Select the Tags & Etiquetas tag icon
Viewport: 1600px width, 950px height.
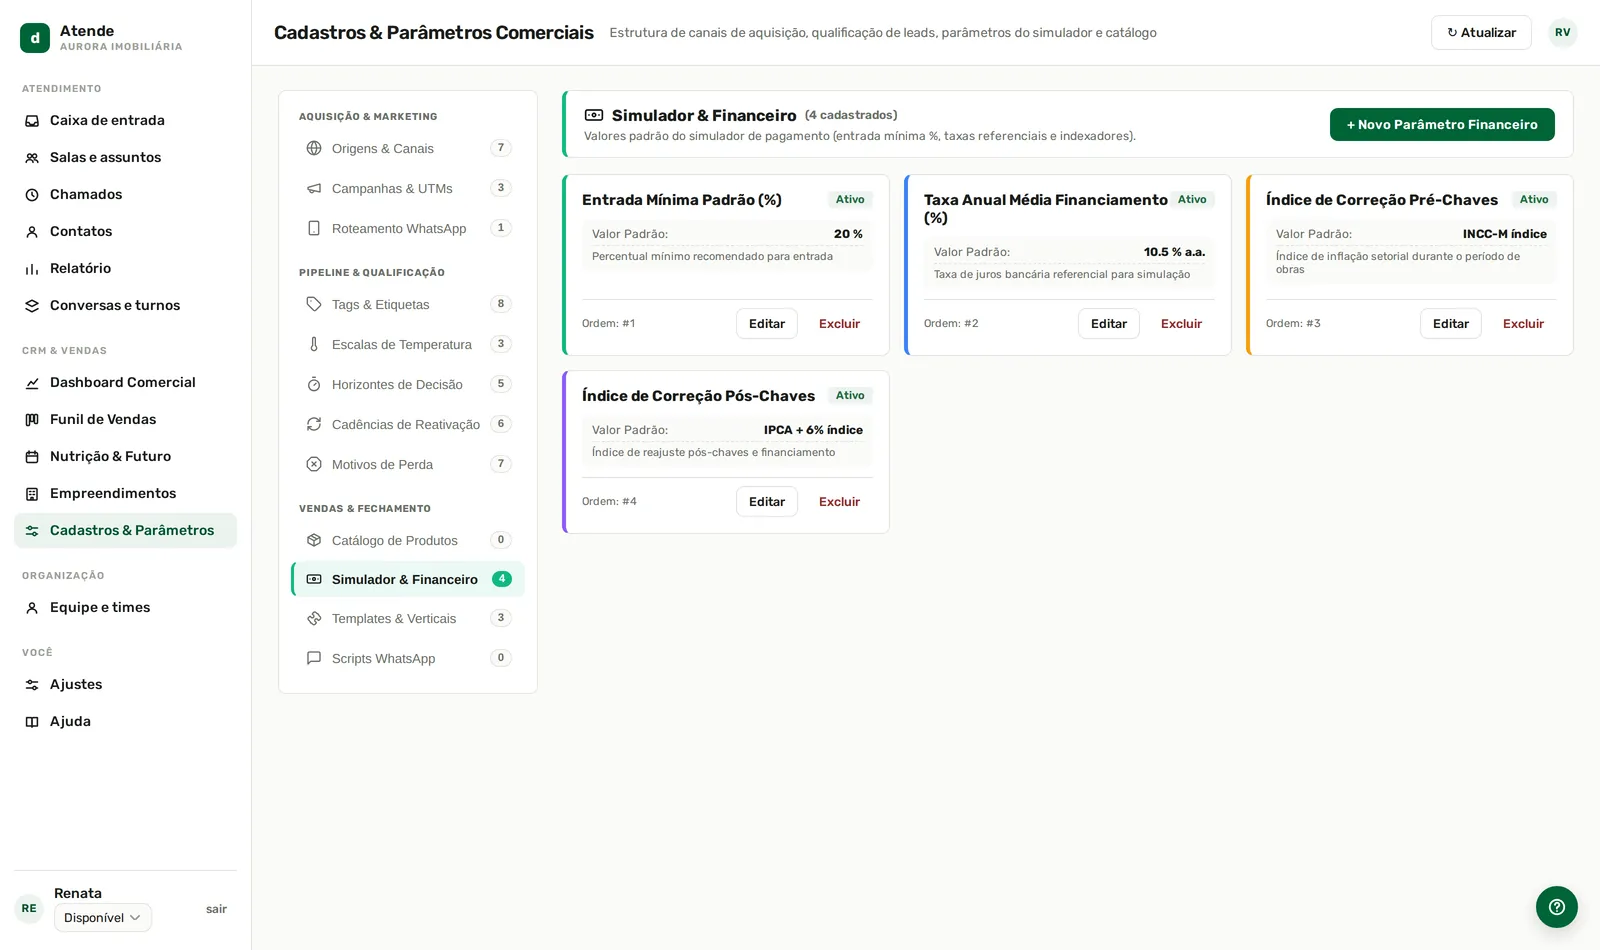coord(314,304)
